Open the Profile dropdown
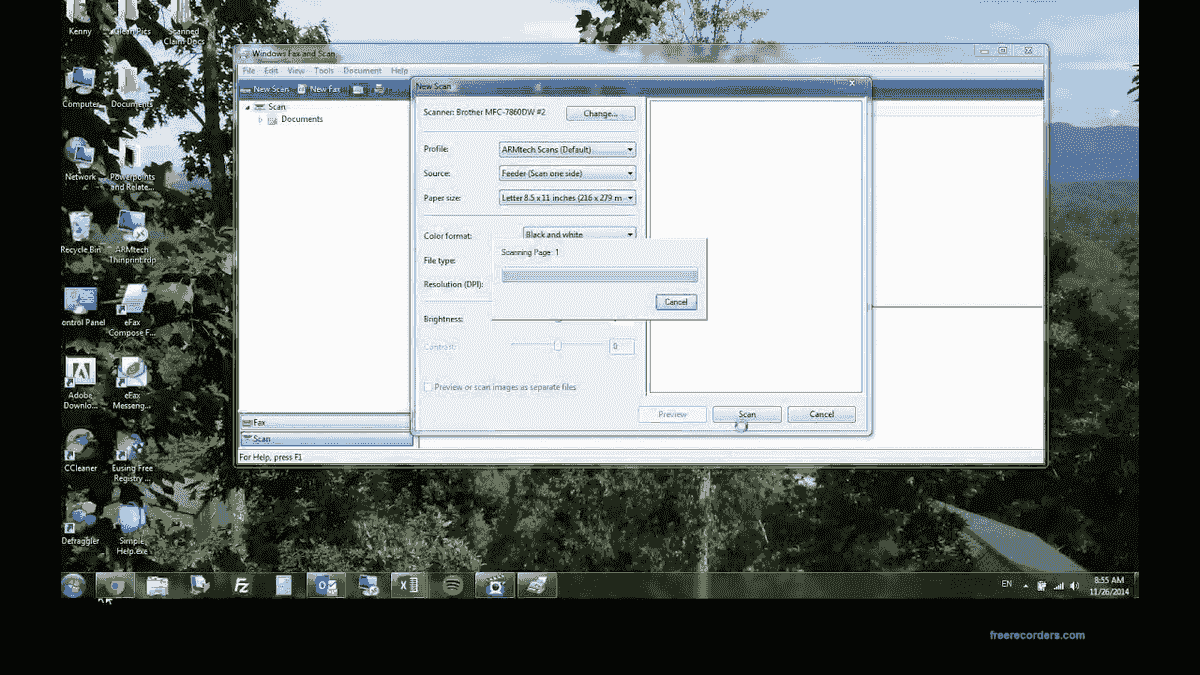This screenshot has height=675, width=1200. coord(567,149)
